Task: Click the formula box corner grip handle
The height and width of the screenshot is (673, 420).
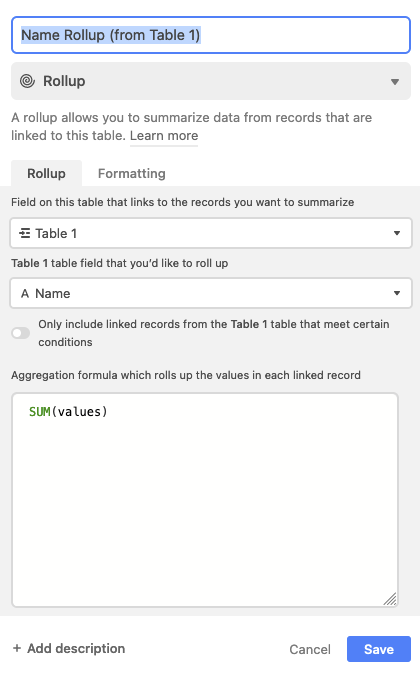Action: click(390, 599)
